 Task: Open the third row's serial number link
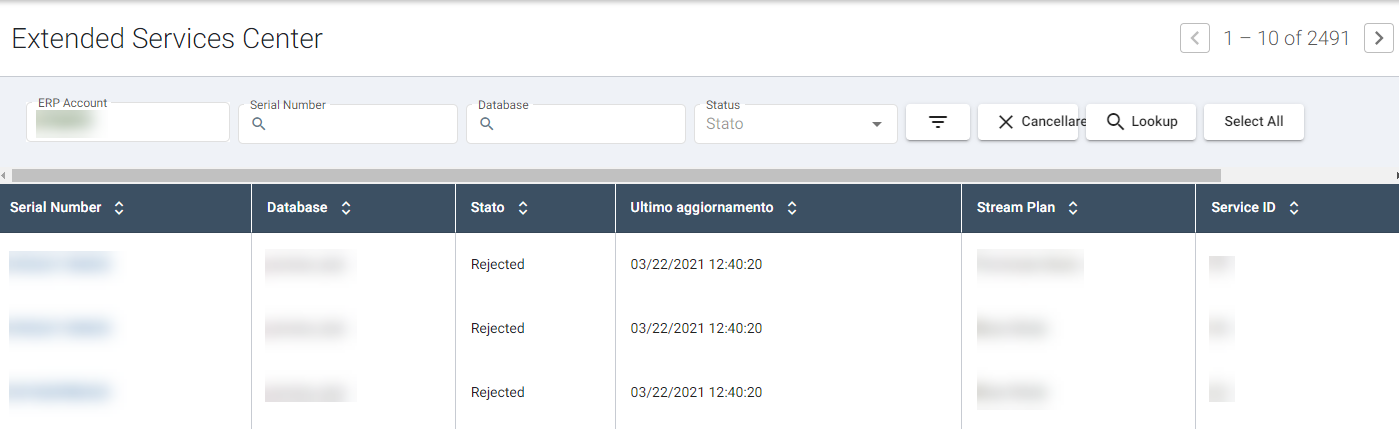pyautogui.click(x=60, y=392)
